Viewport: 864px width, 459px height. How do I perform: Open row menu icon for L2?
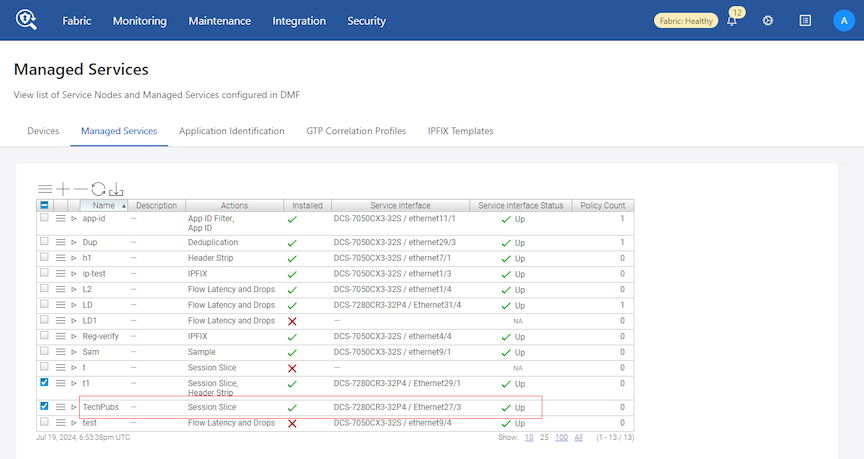pyautogui.click(x=61, y=289)
